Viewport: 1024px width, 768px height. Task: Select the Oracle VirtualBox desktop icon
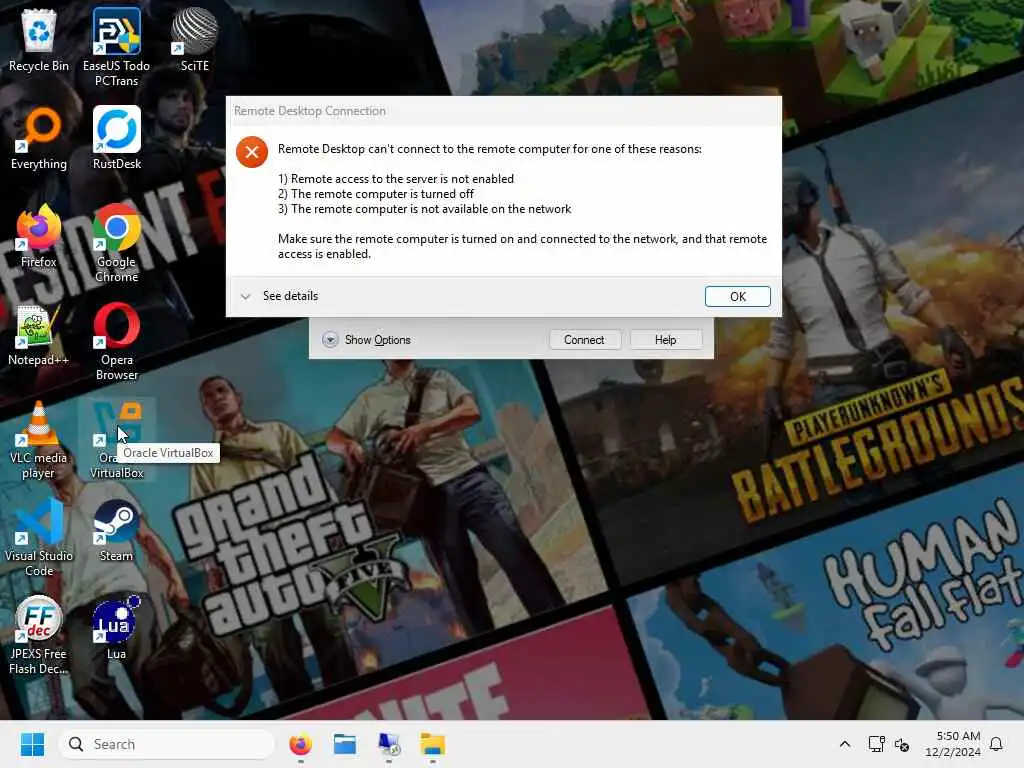click(116, 439)
